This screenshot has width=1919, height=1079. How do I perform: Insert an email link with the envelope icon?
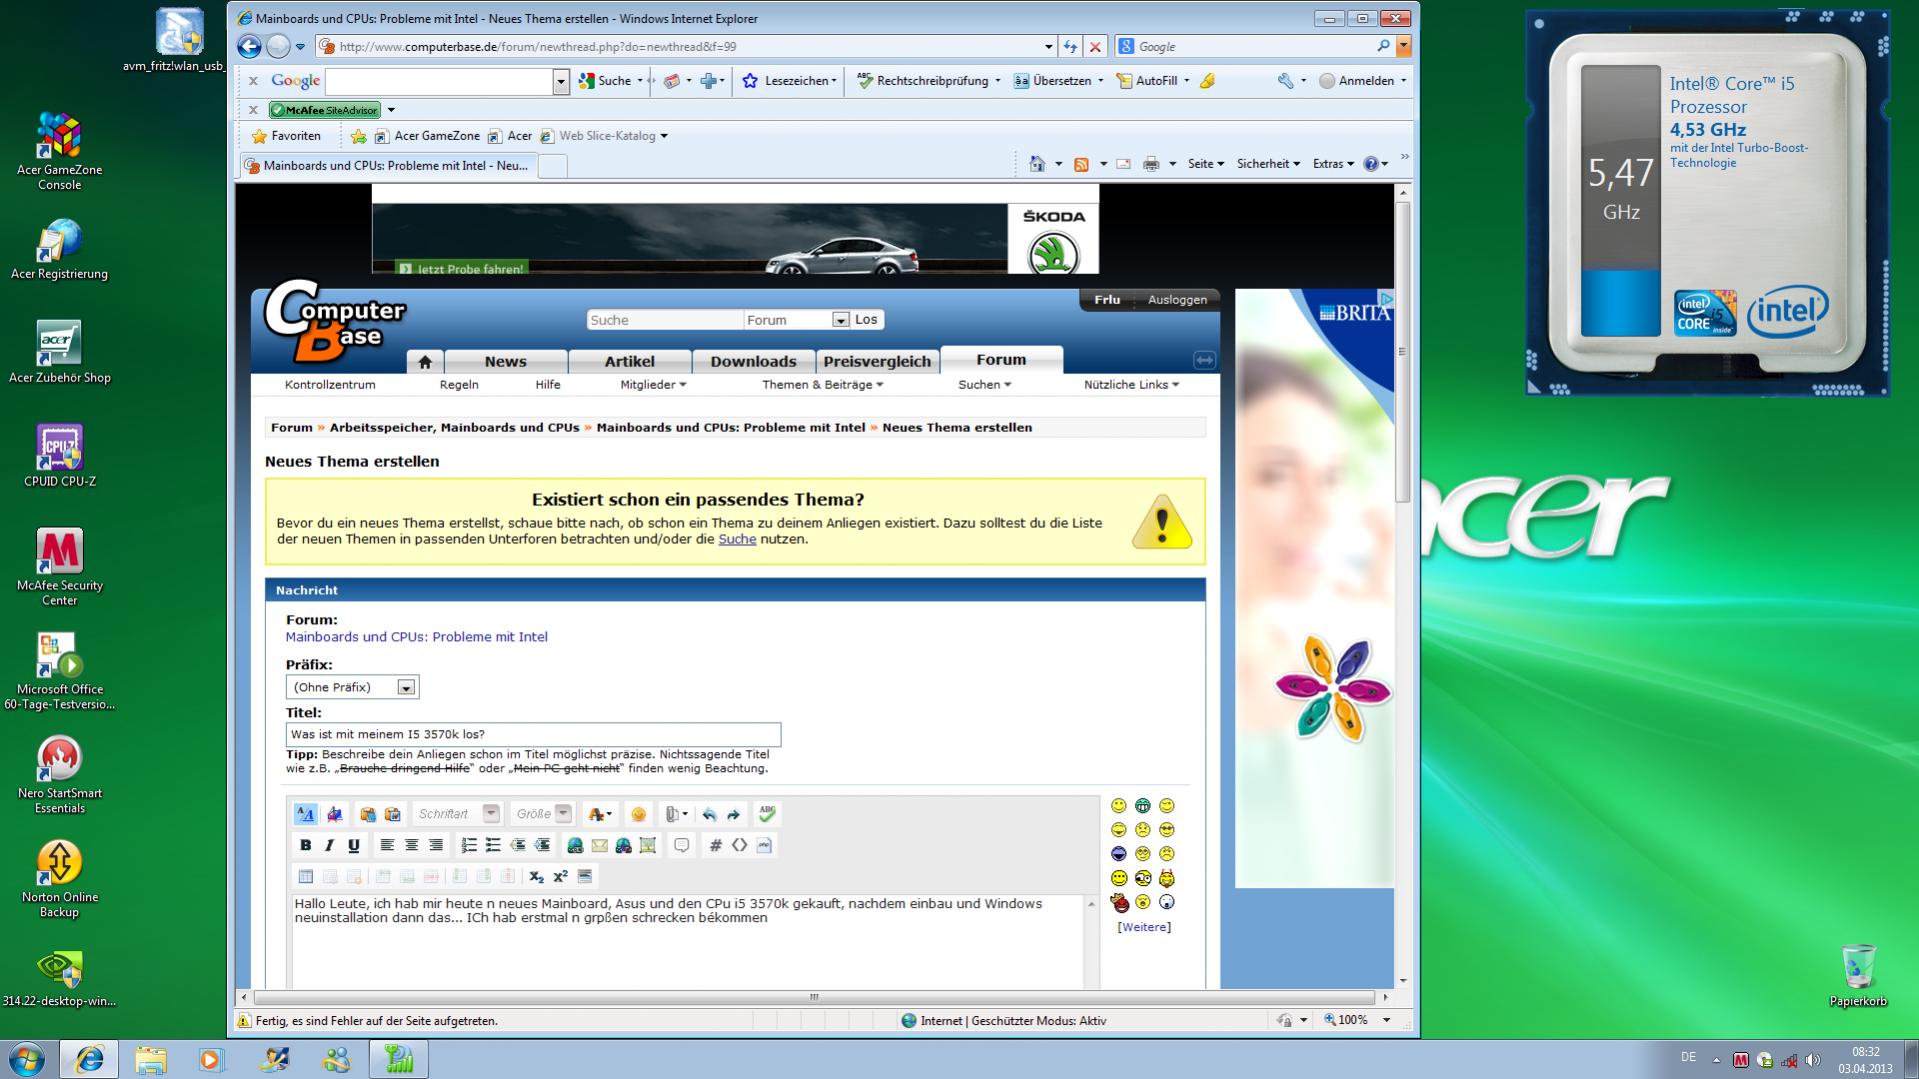click(x=599, y=845)
